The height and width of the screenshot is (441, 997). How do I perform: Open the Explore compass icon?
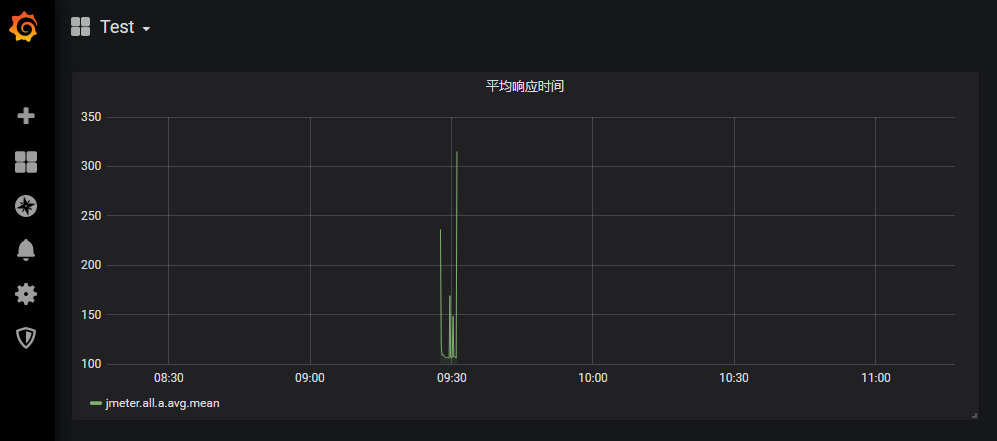click(x=26, y=206)
